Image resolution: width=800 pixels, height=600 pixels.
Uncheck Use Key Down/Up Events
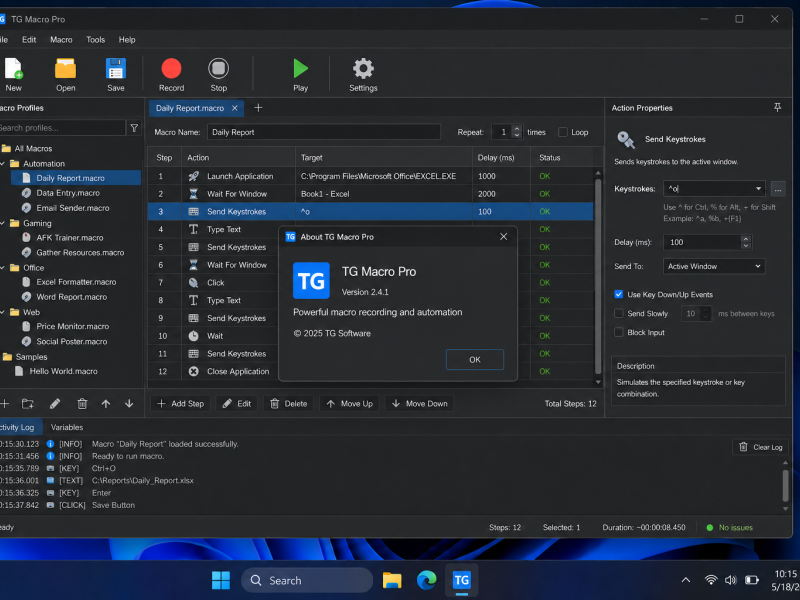click(x=618, y=294)
